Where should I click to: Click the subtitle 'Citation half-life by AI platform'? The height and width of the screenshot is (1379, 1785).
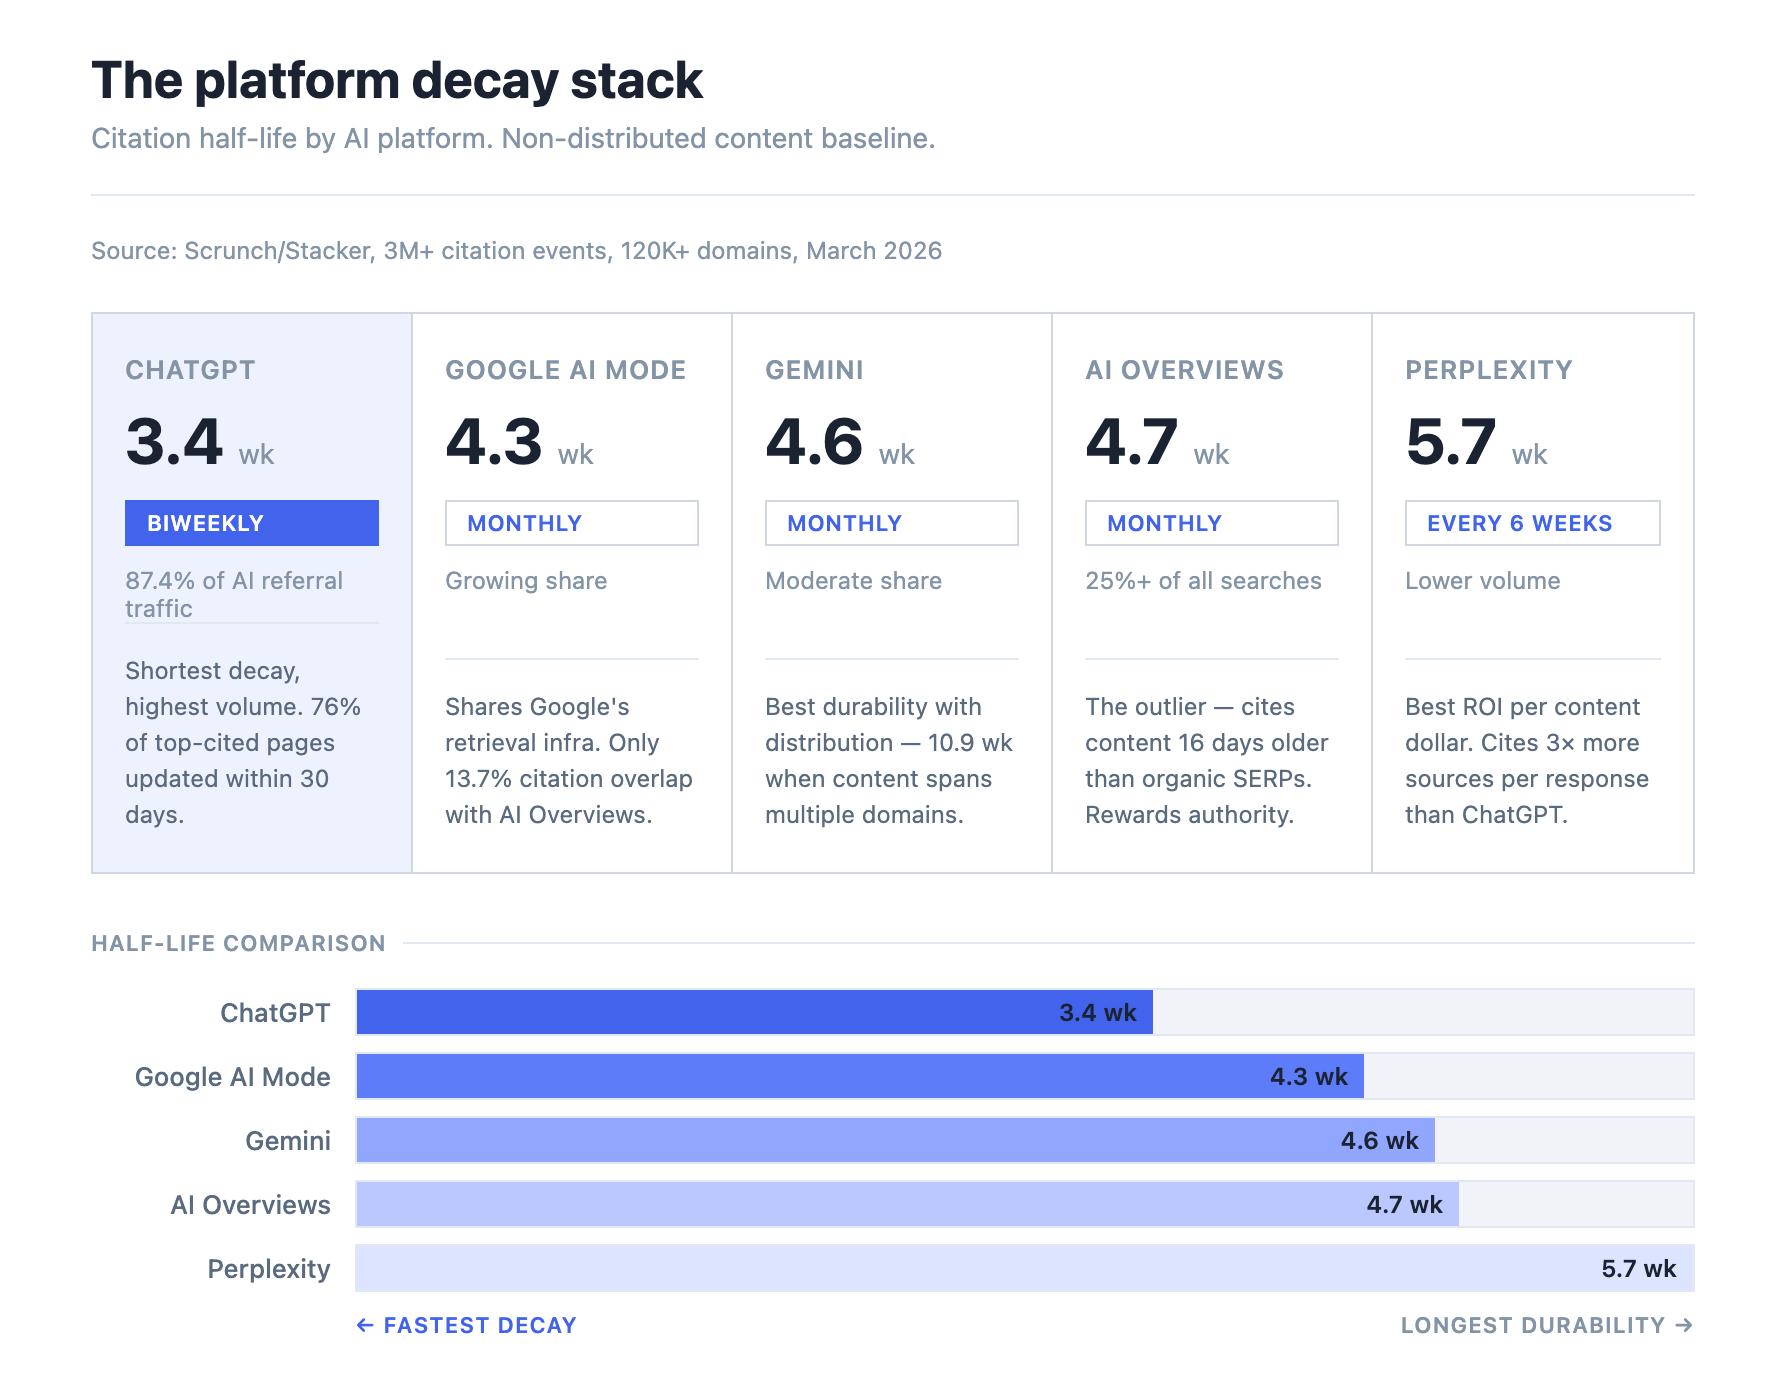(x=513, y=138)
